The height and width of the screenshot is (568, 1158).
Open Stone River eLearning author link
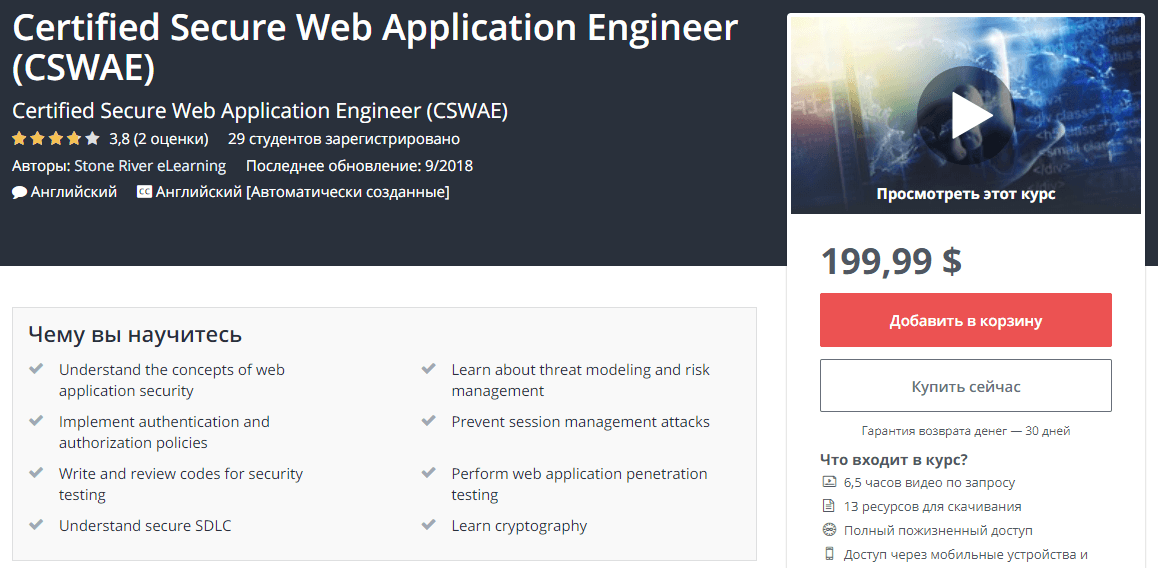(x=150, y=166)
